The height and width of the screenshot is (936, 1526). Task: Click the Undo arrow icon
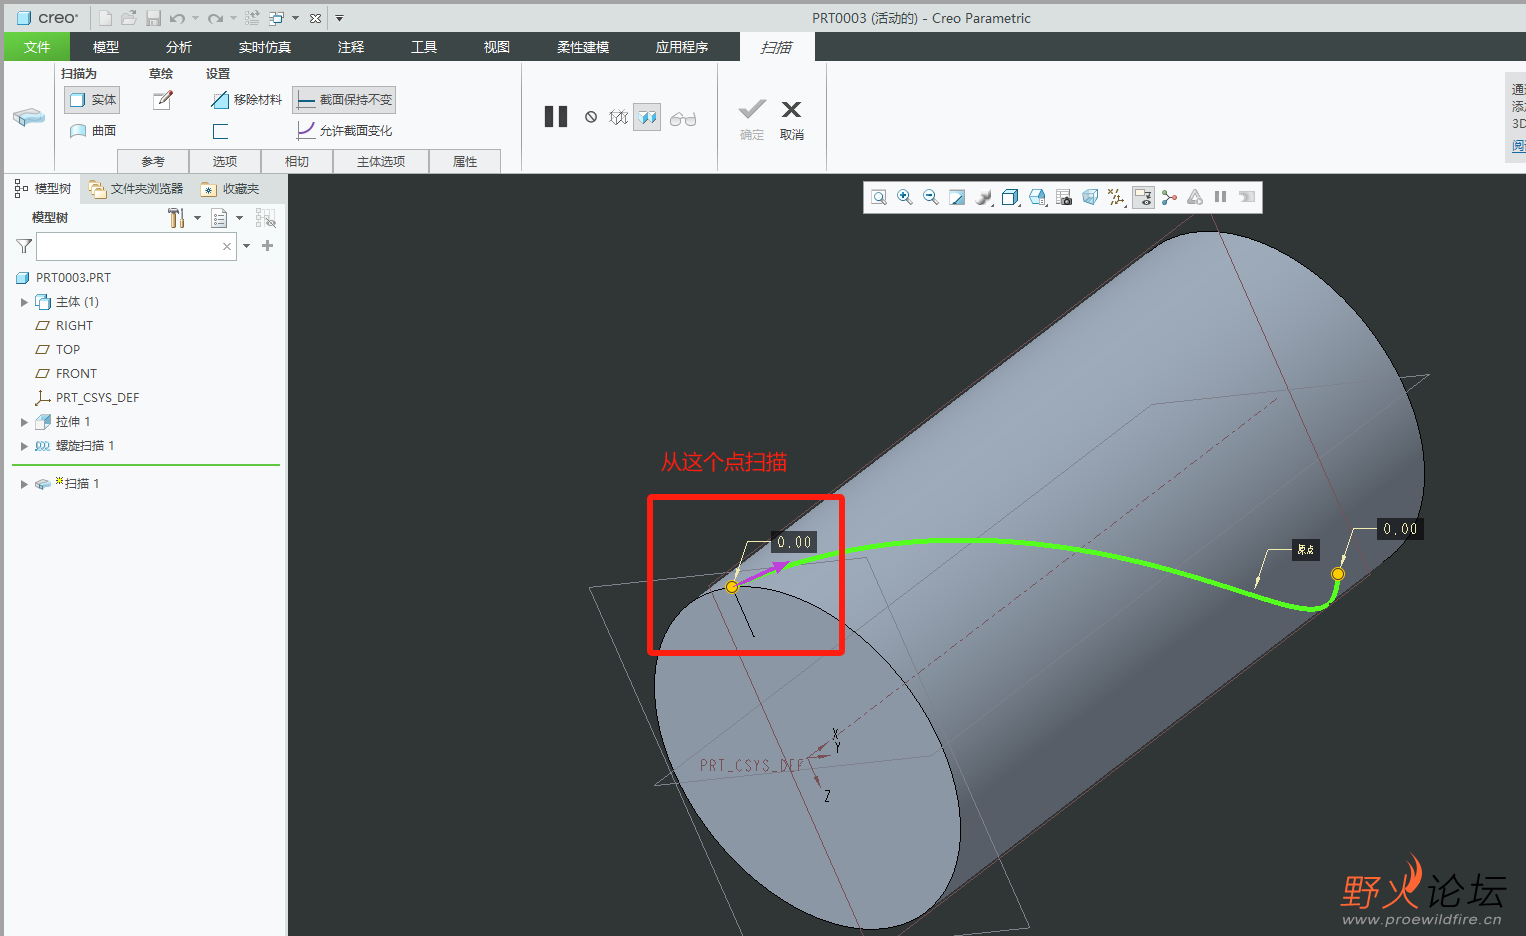[177, 18]
